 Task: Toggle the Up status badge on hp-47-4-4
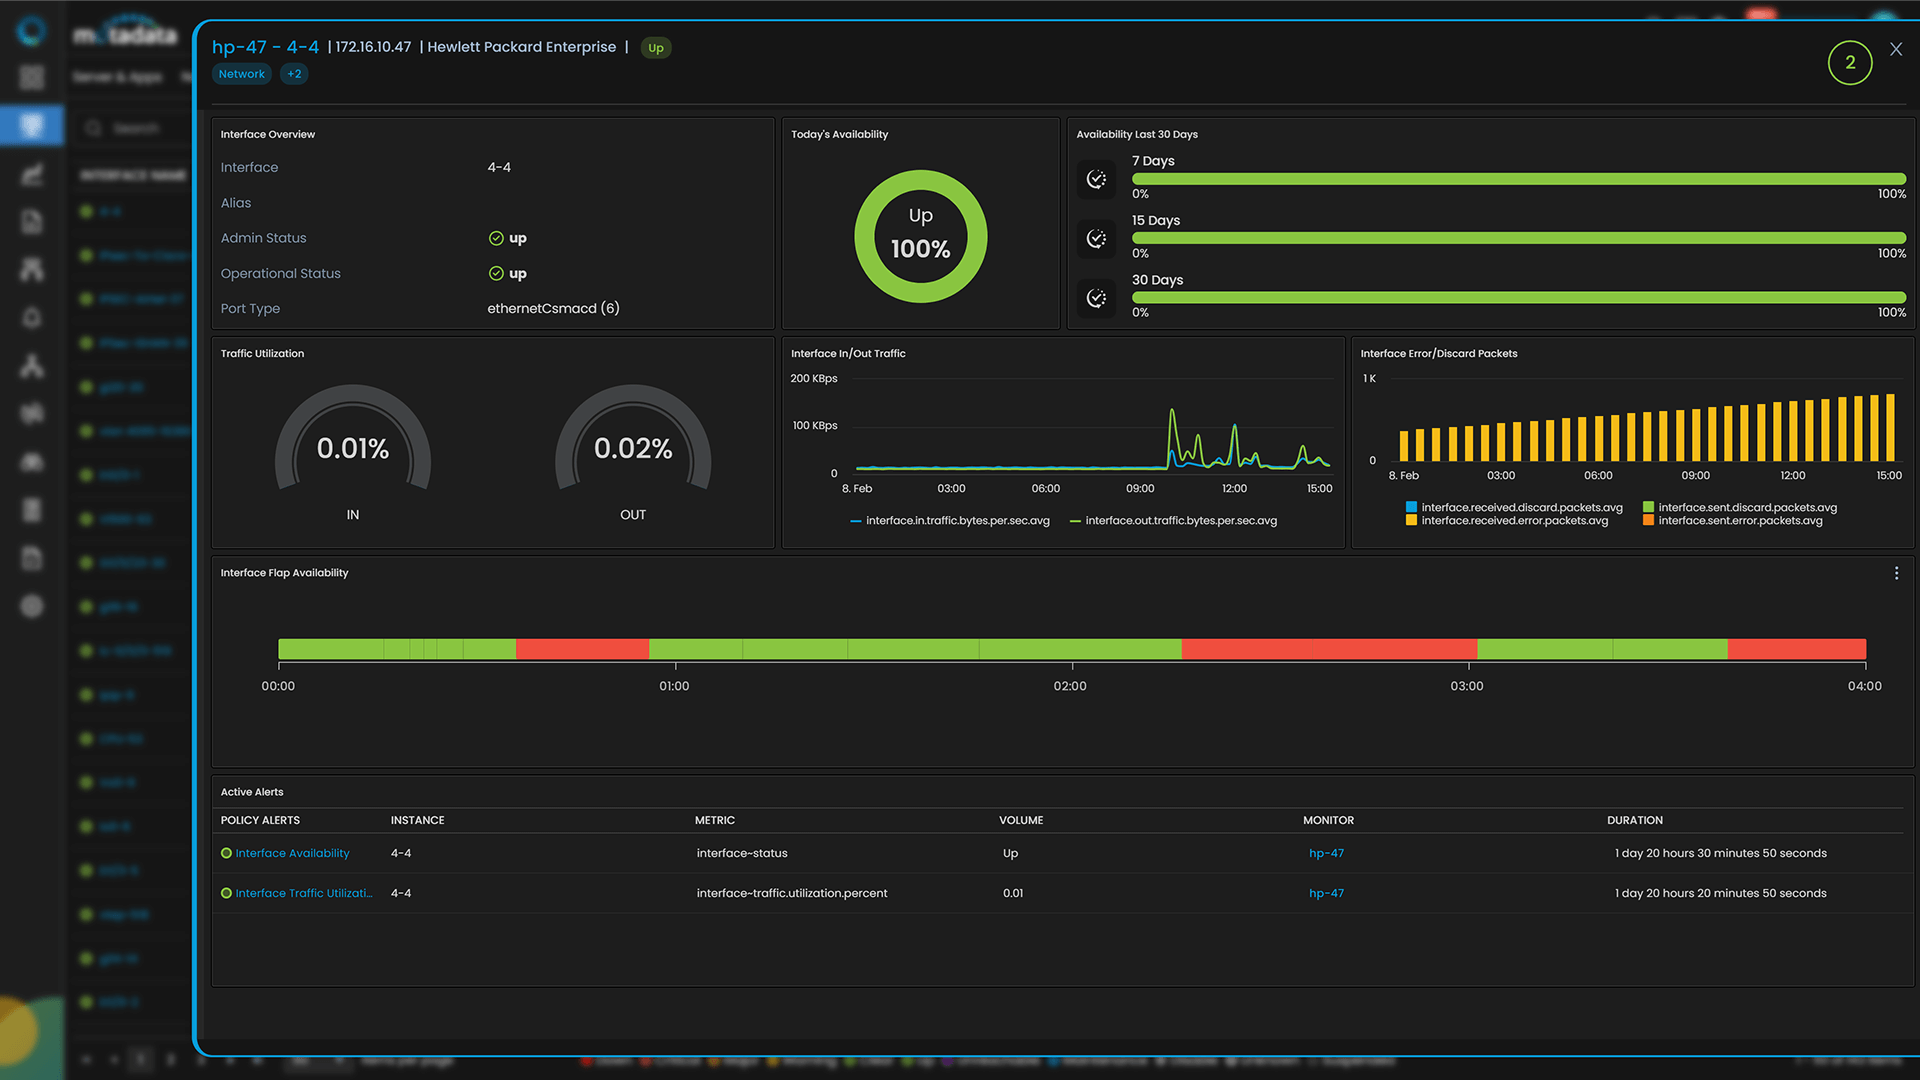(x=655, y=47)
